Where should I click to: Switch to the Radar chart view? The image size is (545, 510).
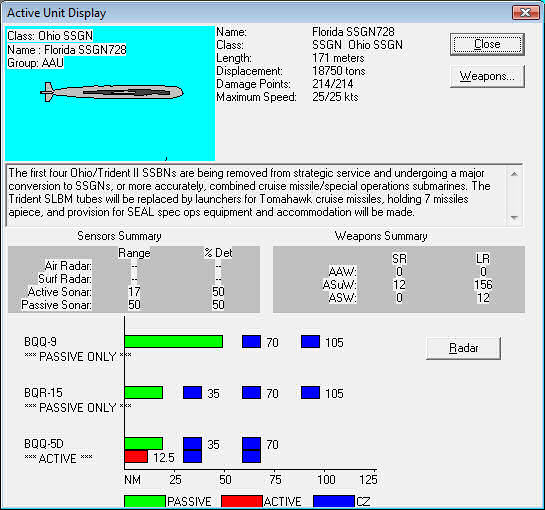click(463, 348)
